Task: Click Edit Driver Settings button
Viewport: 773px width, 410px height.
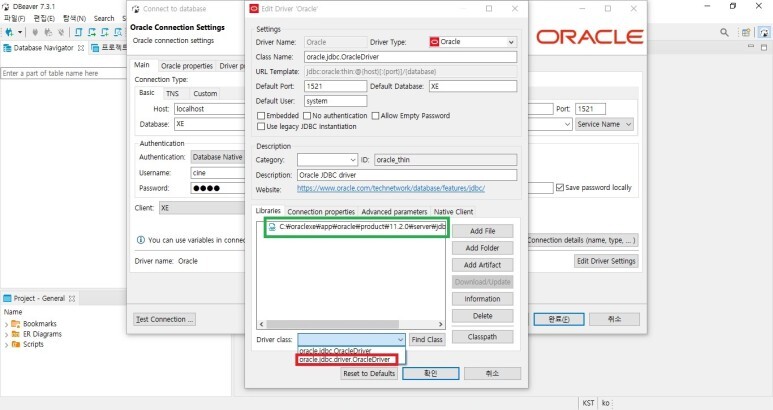Action: point(606,261)
